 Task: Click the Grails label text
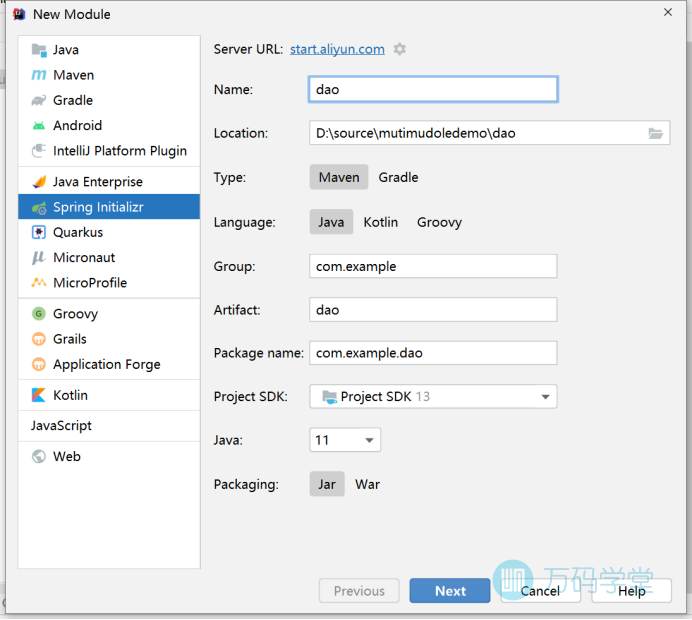(x=70, y=339)
